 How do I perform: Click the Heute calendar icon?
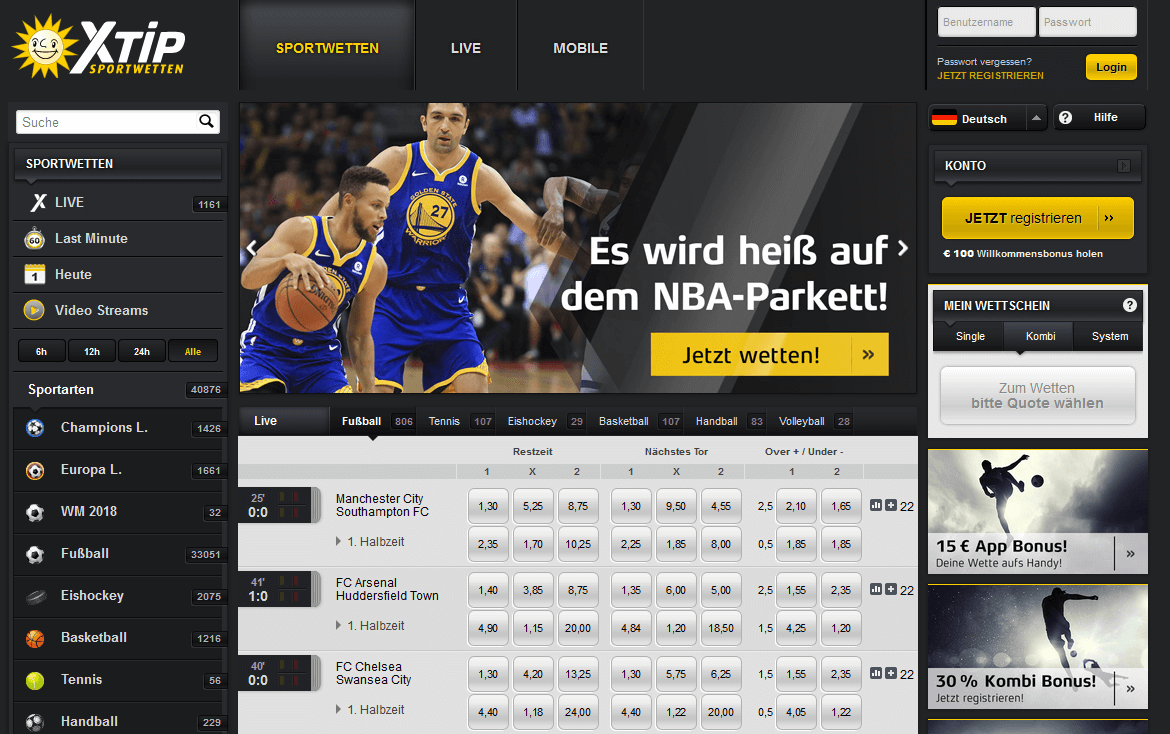coord(34,275)
